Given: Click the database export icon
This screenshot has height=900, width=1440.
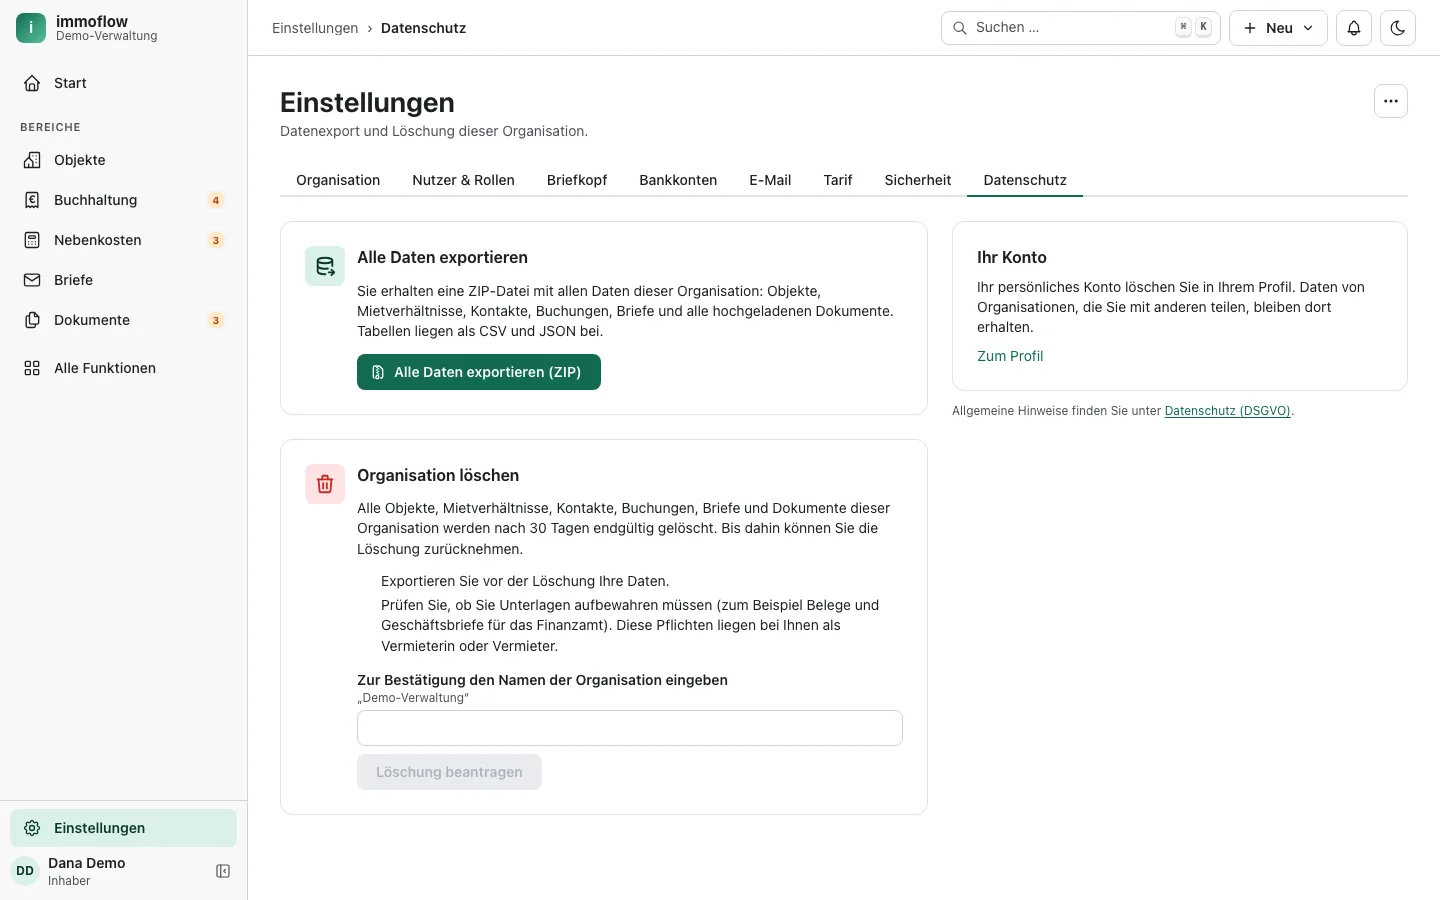Looking at the screenshot, I should [x=325, y=266].
